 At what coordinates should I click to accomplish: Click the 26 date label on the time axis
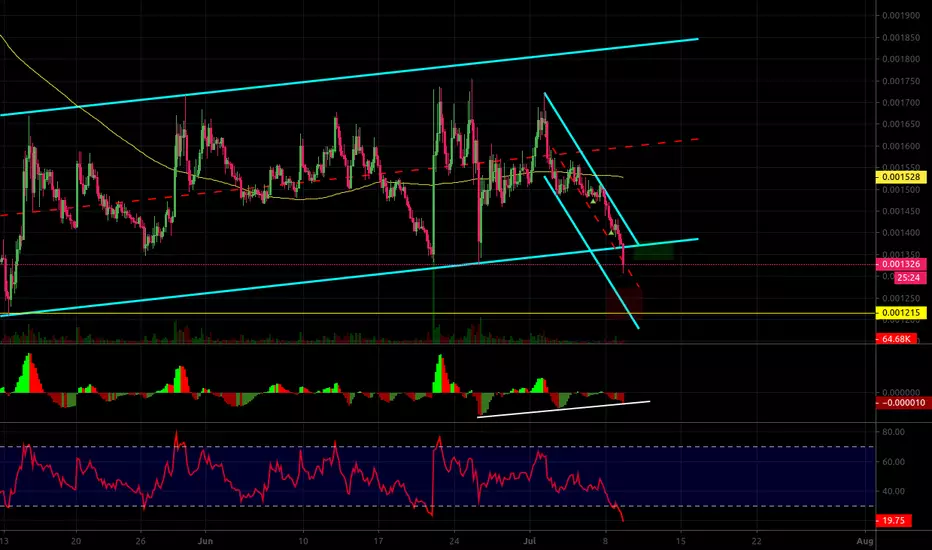tap(141, 541)
